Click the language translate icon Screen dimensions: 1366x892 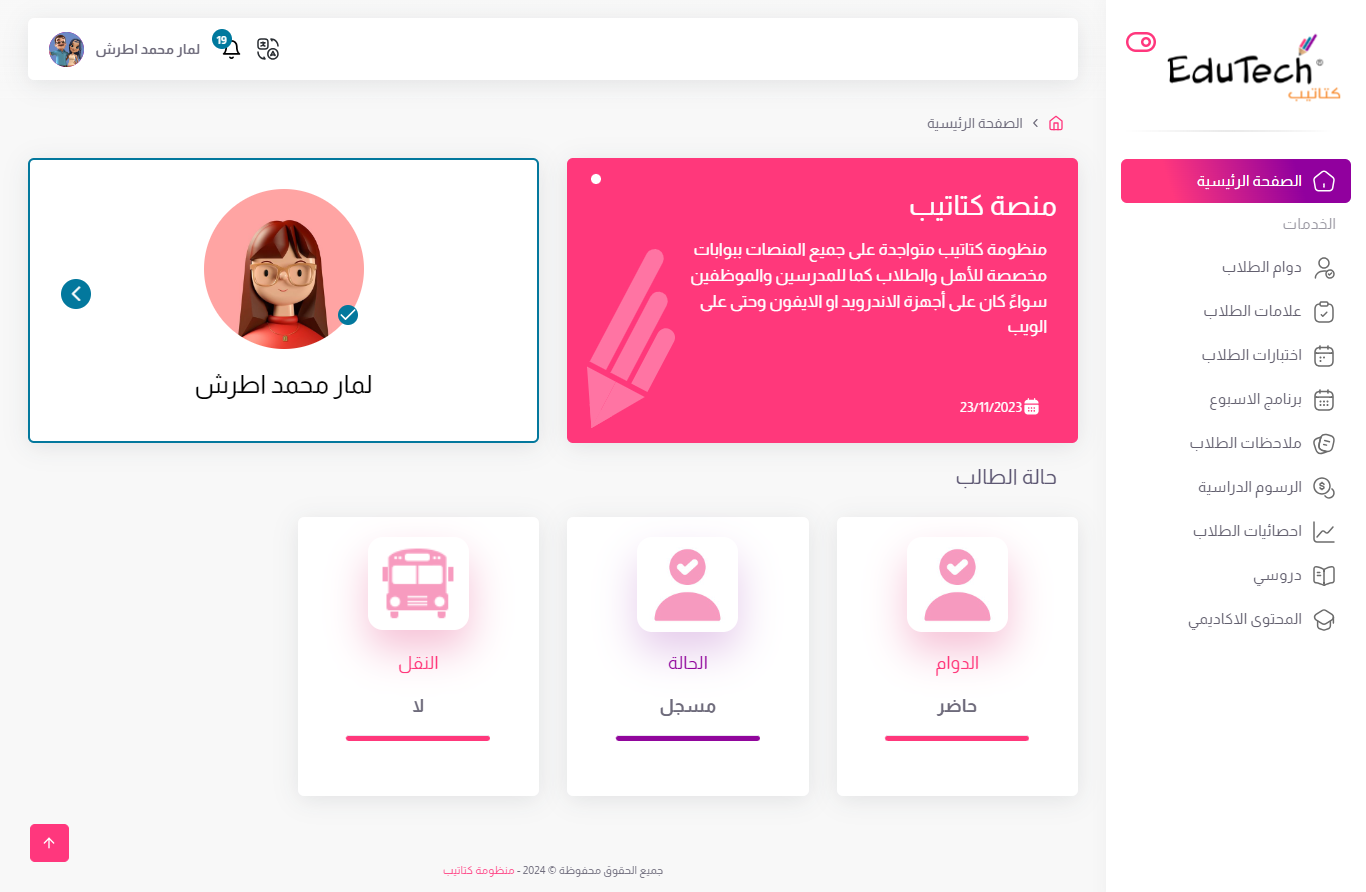pyautogui.click(x=268, y=49)
